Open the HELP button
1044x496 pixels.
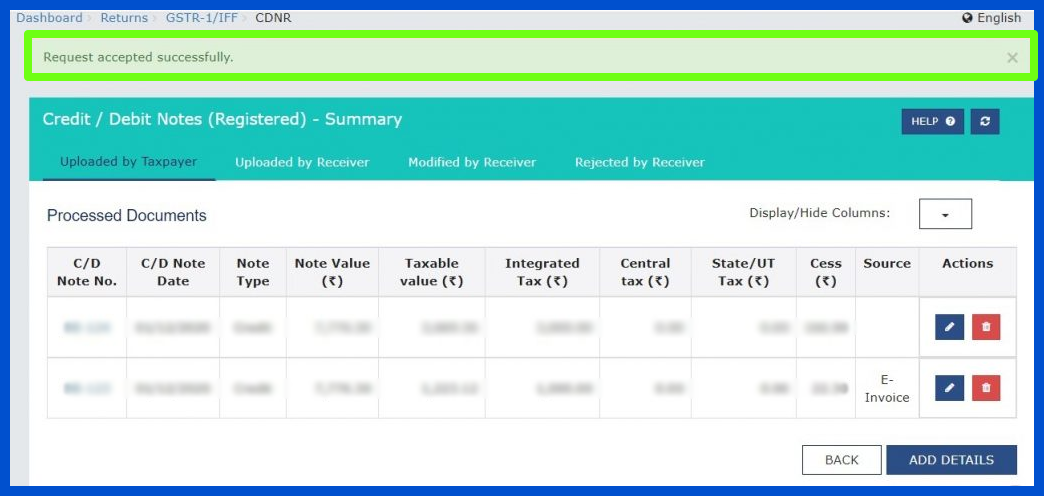(x=933, y=122)
